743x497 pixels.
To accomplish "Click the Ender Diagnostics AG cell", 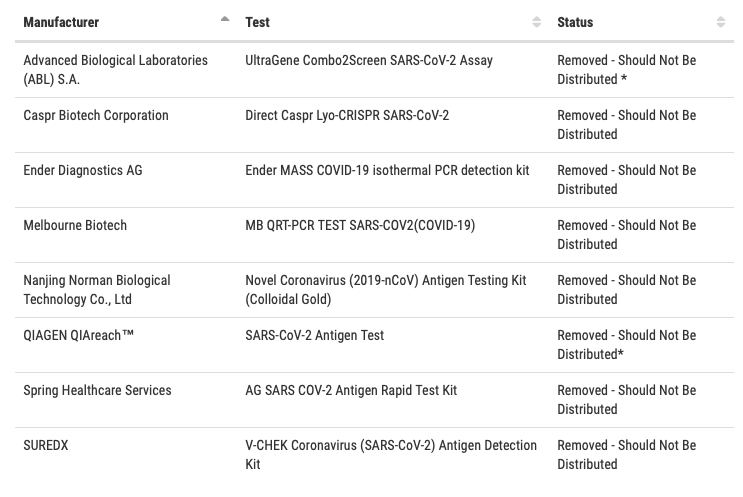I will 83,170.
